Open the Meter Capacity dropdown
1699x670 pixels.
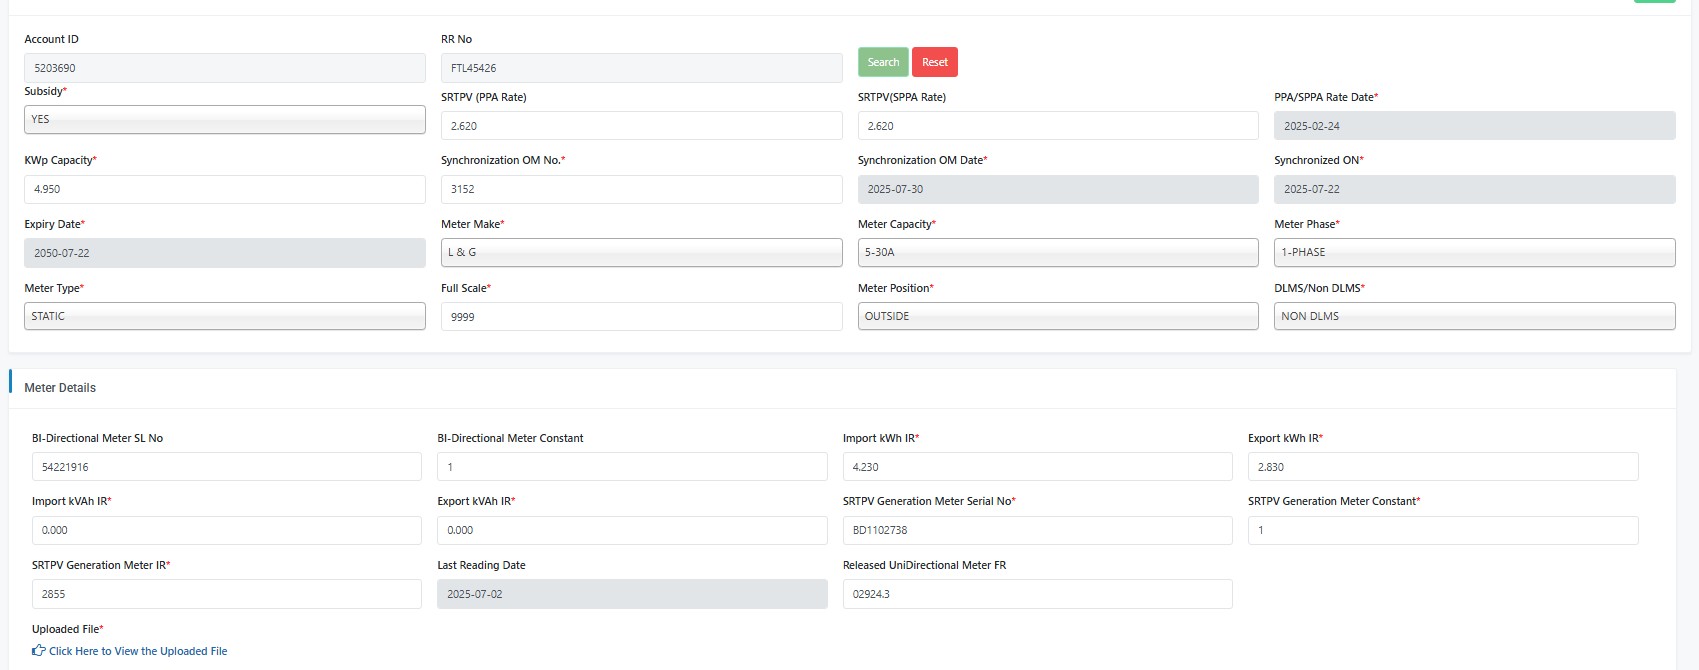[x=1057, y=252]
